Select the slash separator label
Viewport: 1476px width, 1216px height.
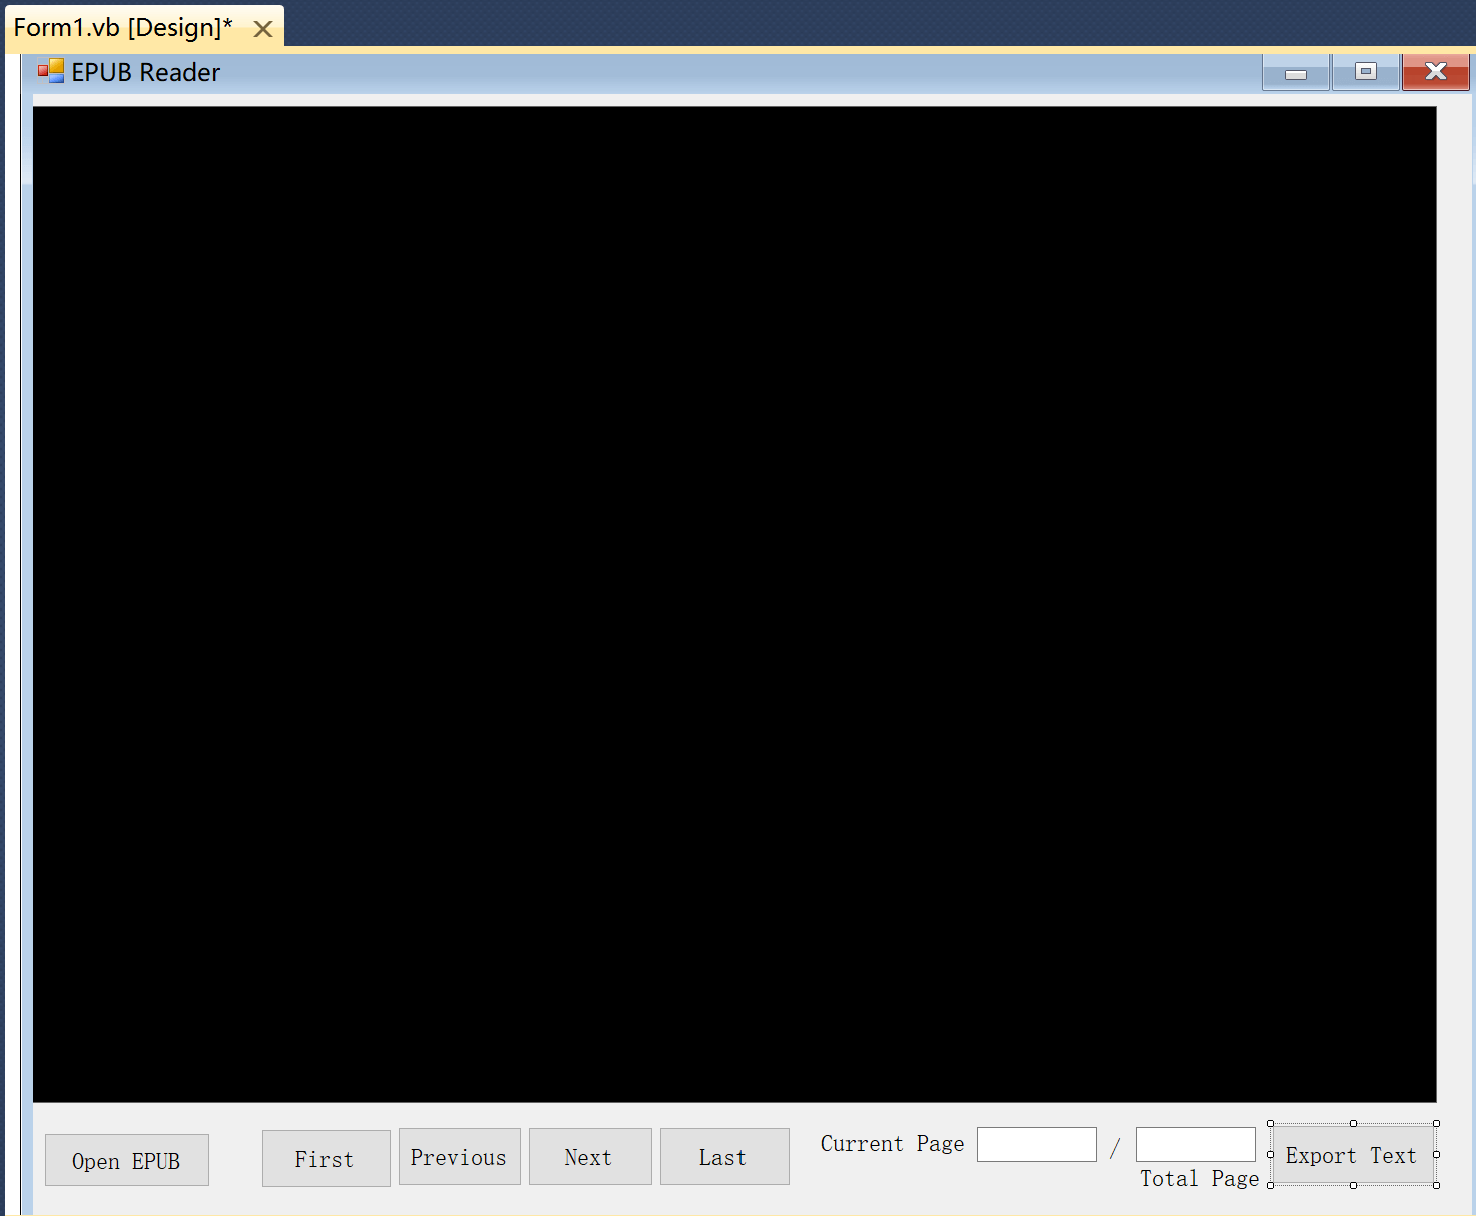pyautogui.click(x=1115, y=1148)
